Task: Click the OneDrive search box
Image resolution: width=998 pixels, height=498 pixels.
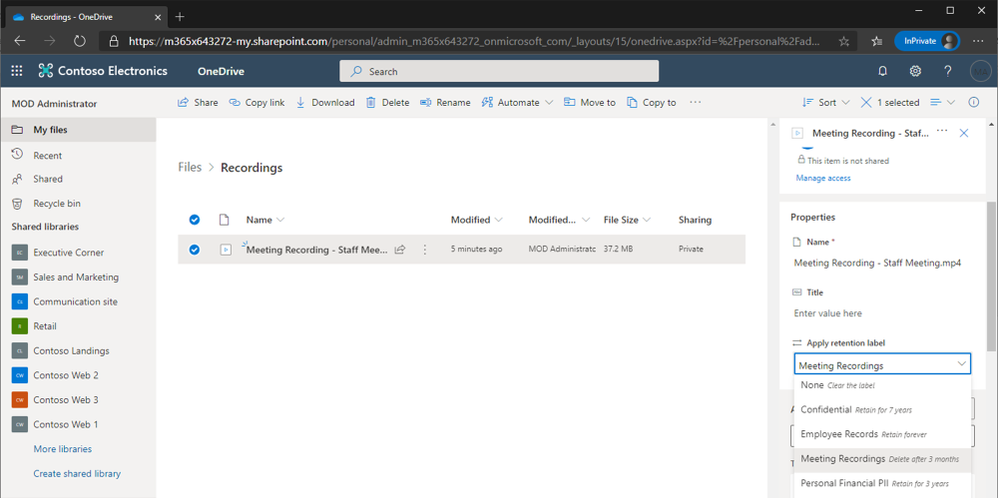Action: [x=499, y=71]
